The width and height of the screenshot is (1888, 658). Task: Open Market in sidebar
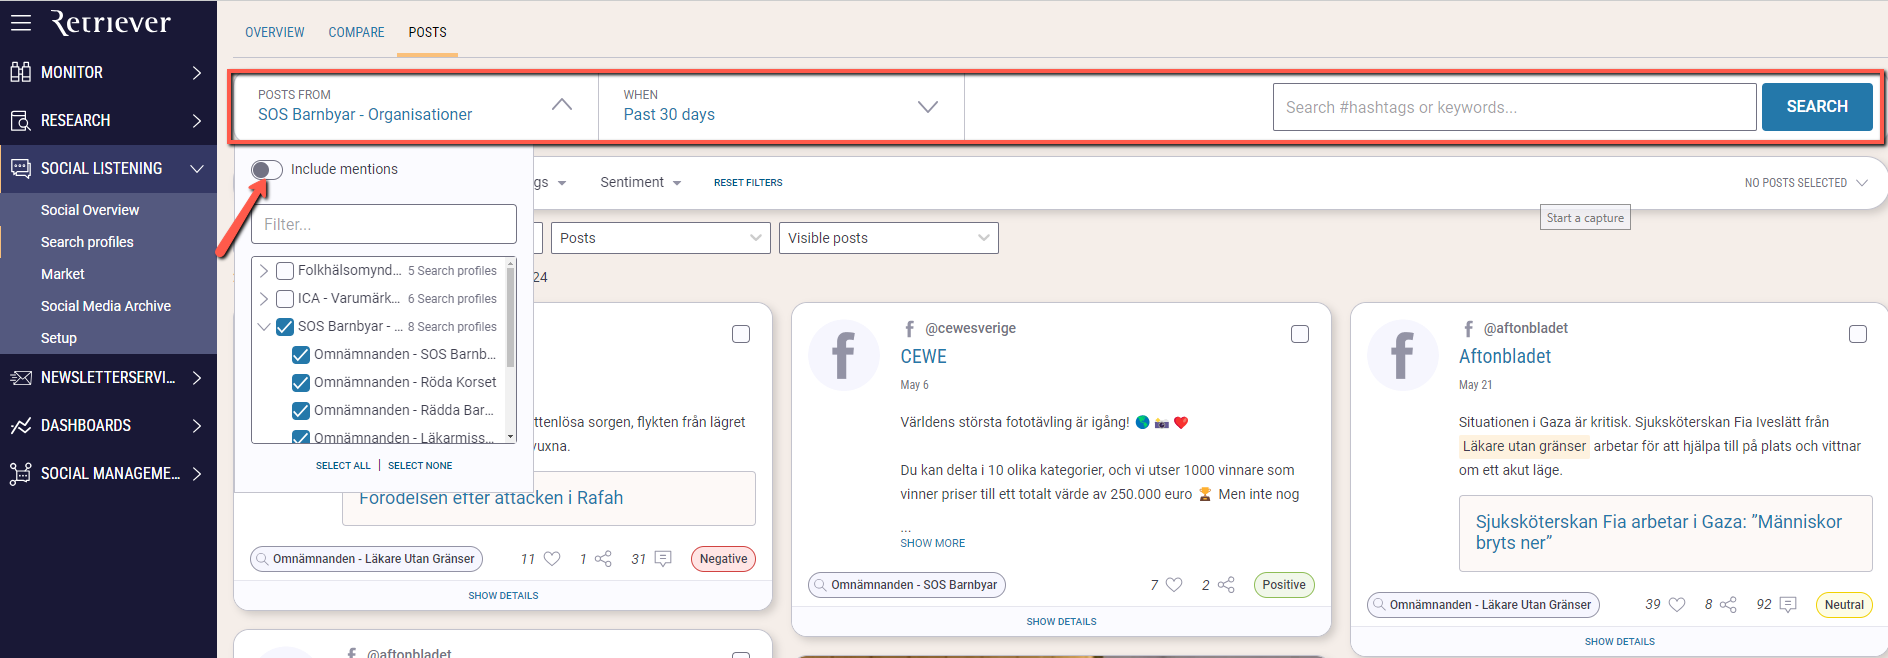(x=63, y=274)
